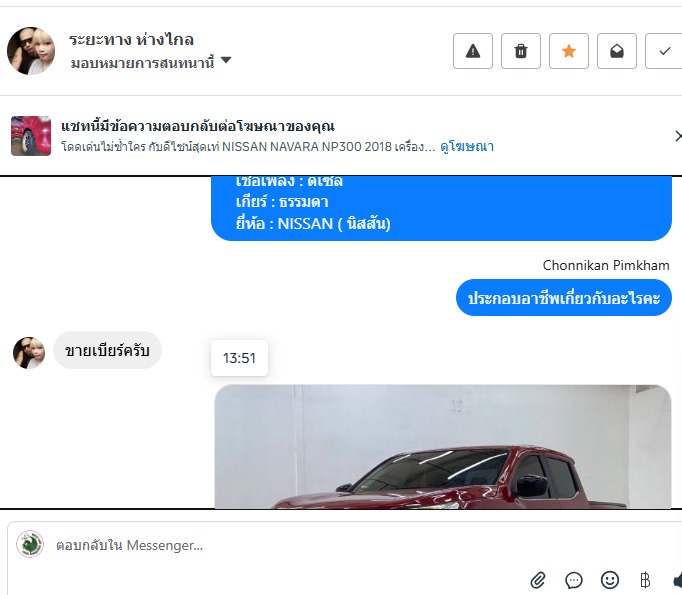Screen dimensions: 682x595
Task: Send a thumbs-up like
Action: pyautogui.click(x=677, y=580)
